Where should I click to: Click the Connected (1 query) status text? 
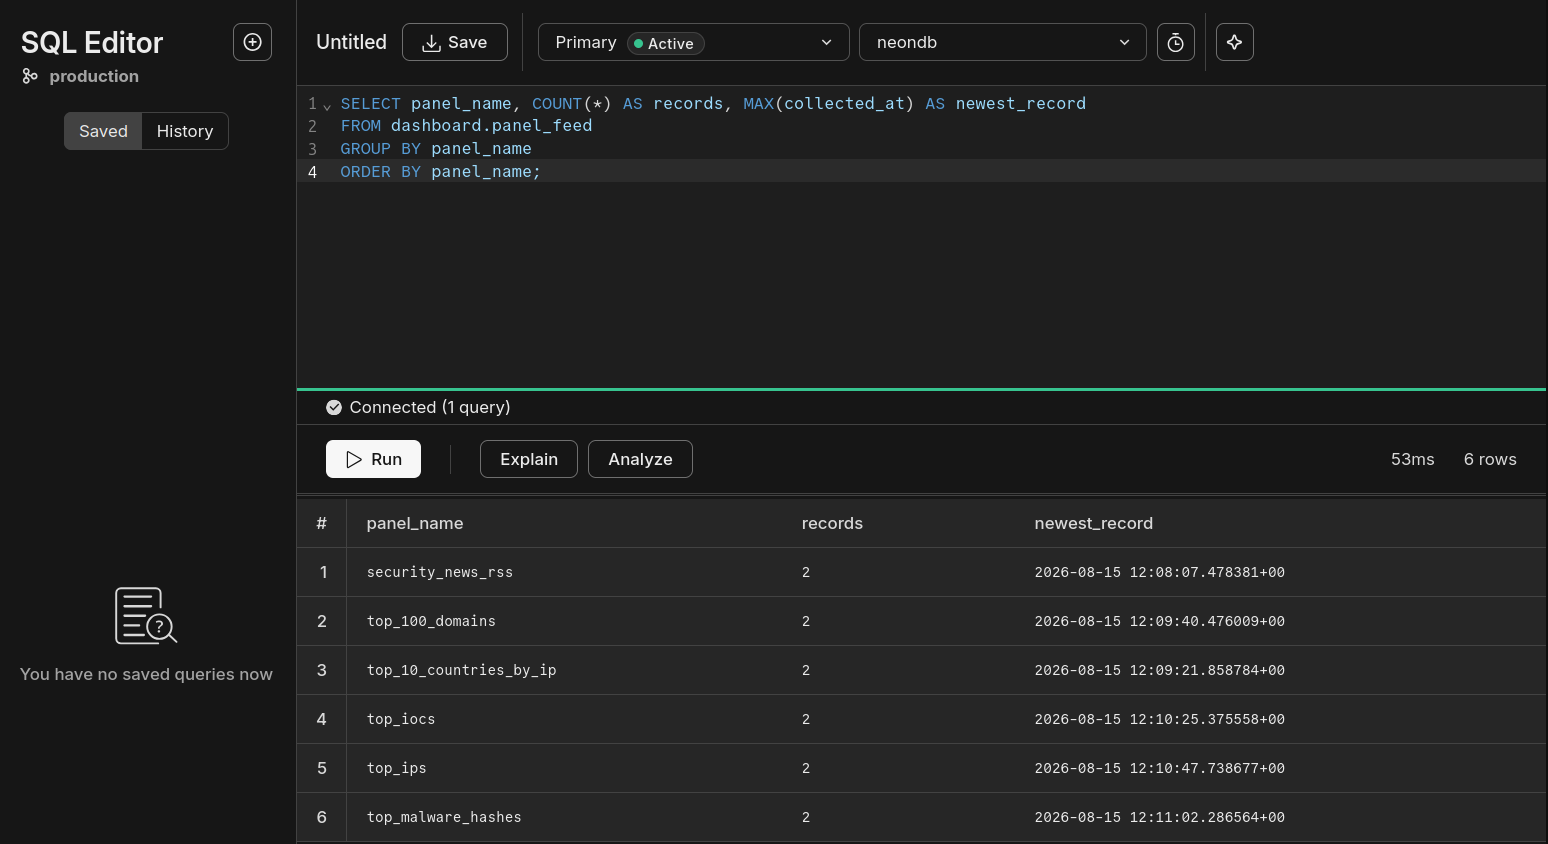coord(430,407)
